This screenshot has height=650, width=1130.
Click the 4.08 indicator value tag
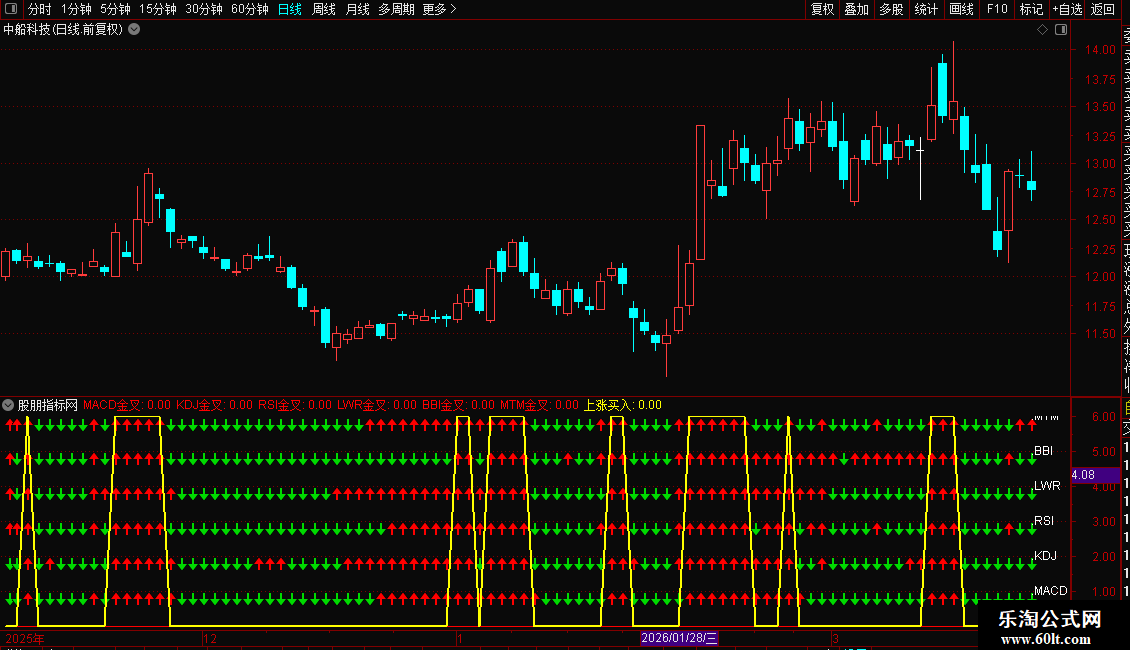[1095, 475]
